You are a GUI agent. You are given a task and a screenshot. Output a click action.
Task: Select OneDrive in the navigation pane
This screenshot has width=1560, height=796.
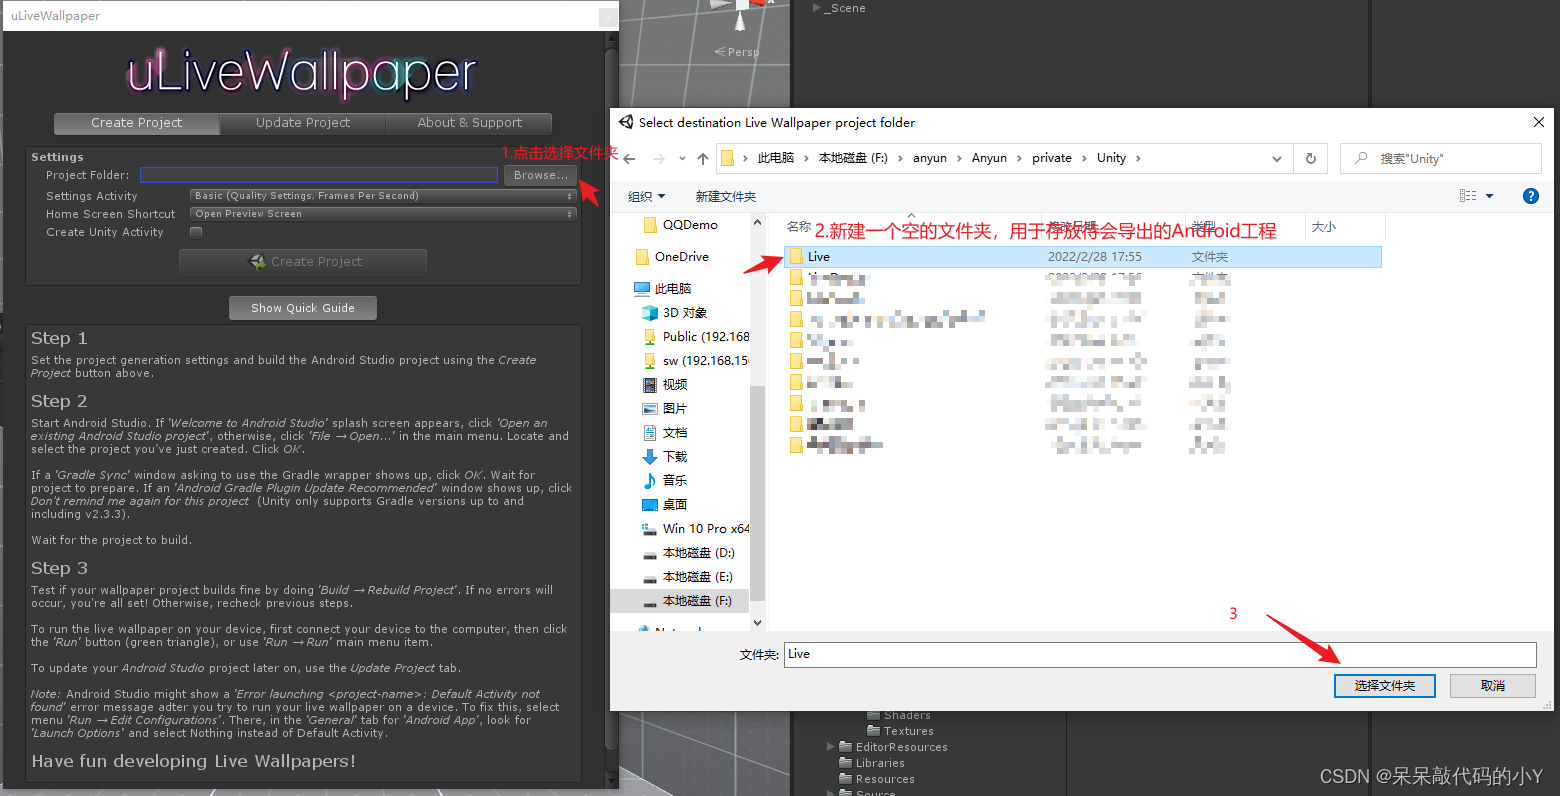[x=681, y=257]
